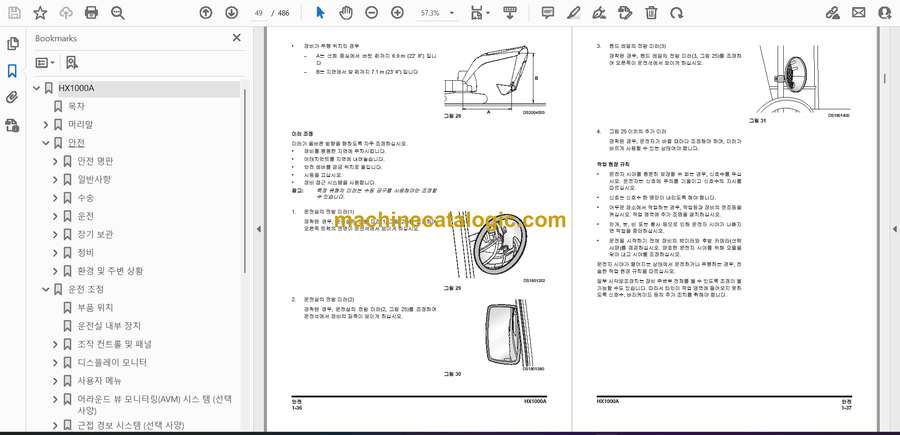The width and height of the screenshot is (900, 435).
Task: Add bookmark with the star icon
Action: [40, 13]
